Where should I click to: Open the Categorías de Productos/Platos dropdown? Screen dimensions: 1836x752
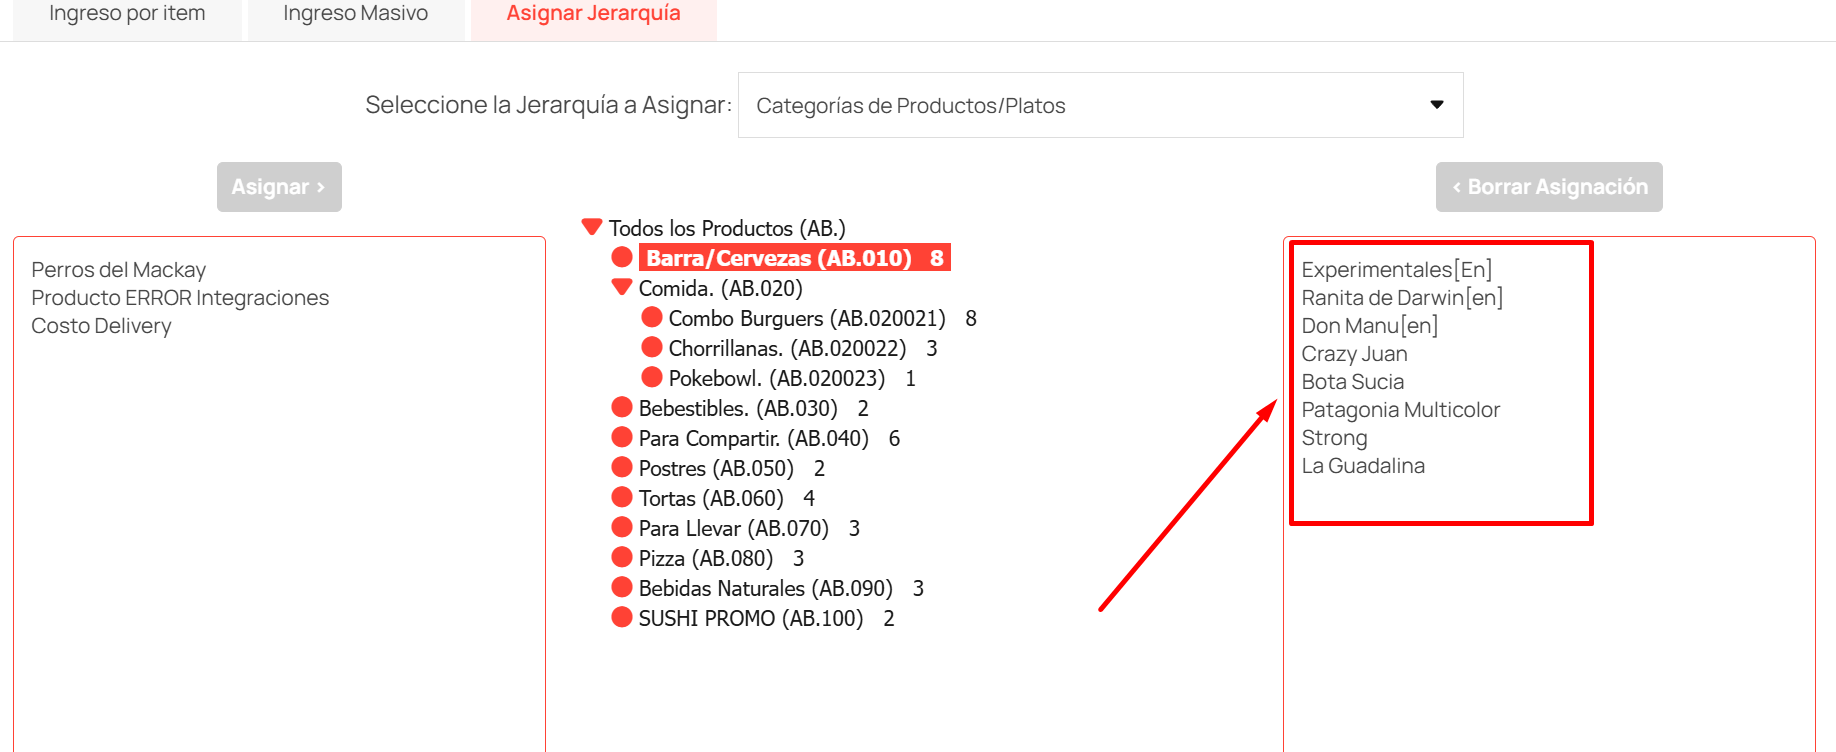1100,105
